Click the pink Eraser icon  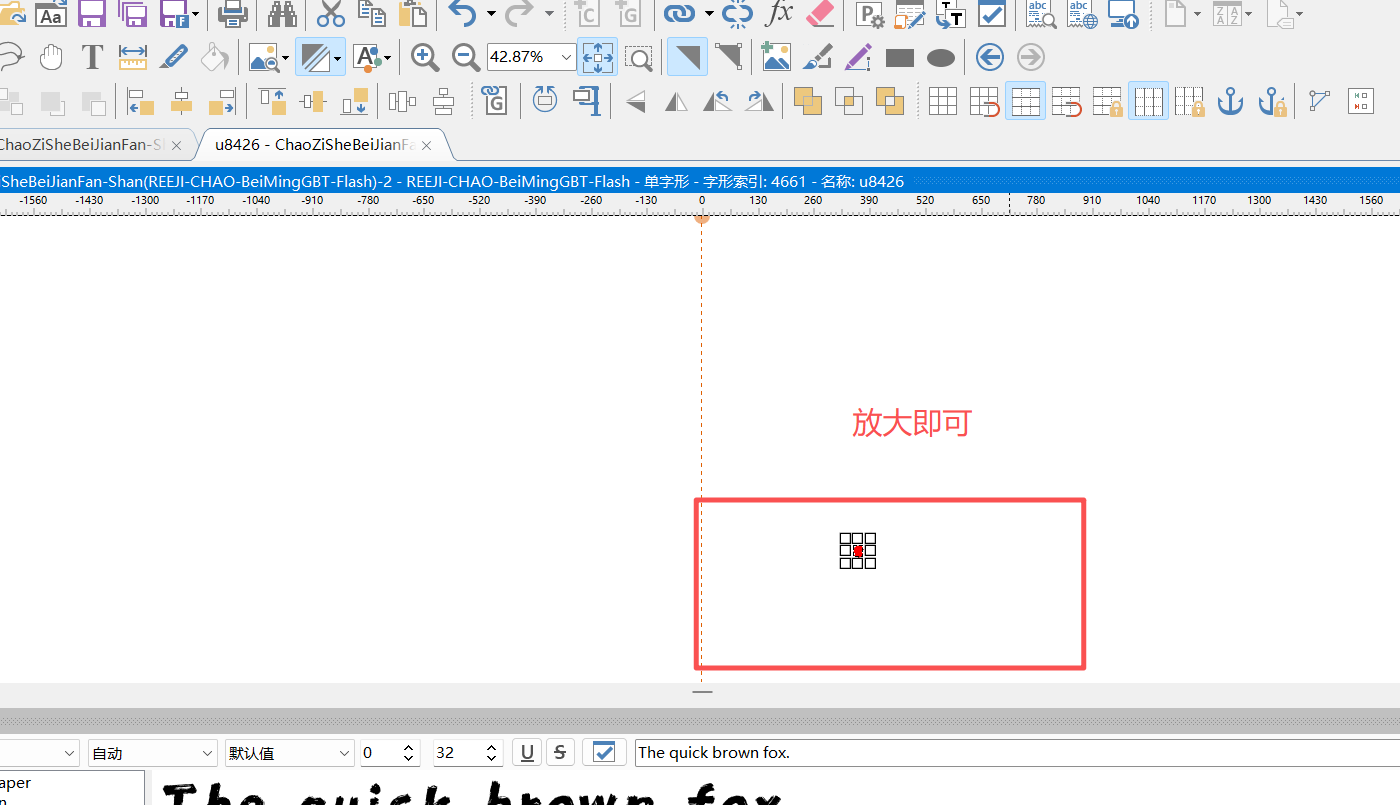pos(819,14)
